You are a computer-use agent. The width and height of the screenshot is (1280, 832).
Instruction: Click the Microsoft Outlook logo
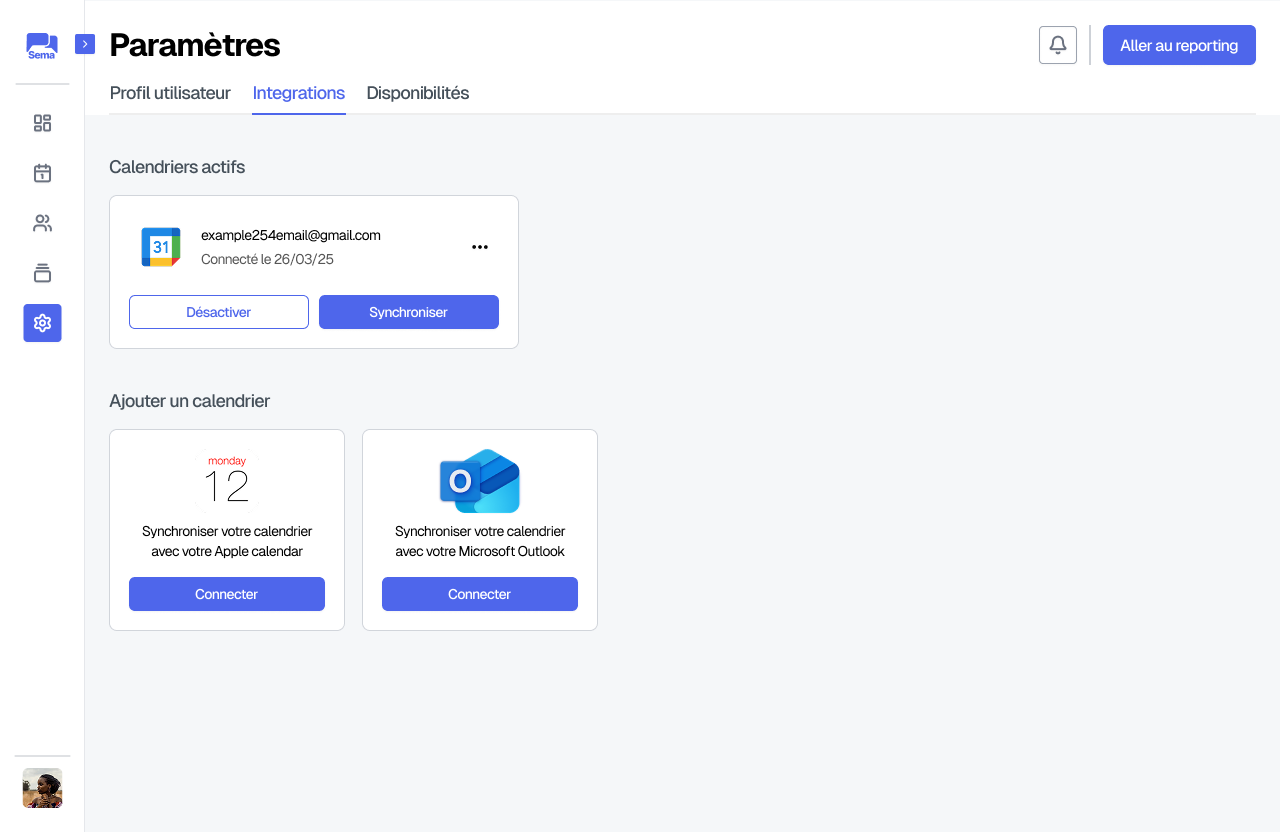tap(480, 481)
